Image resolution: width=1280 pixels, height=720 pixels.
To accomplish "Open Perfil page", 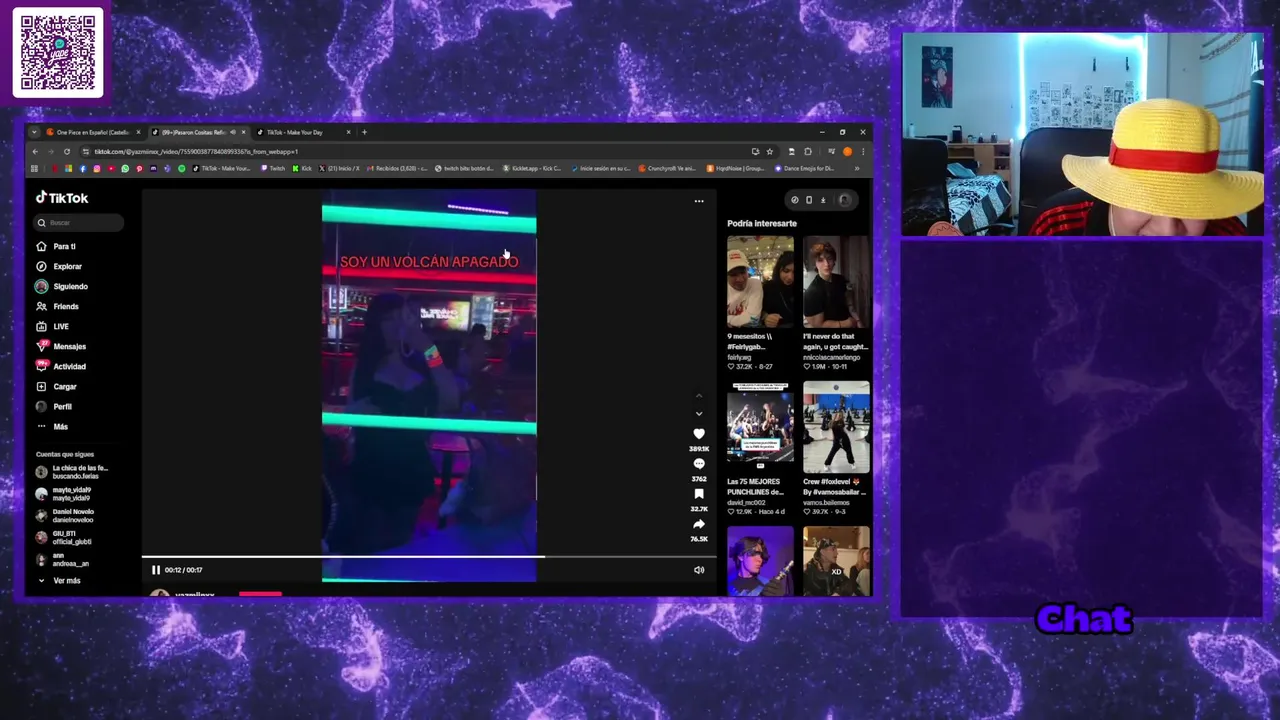I will click(54, 406).
